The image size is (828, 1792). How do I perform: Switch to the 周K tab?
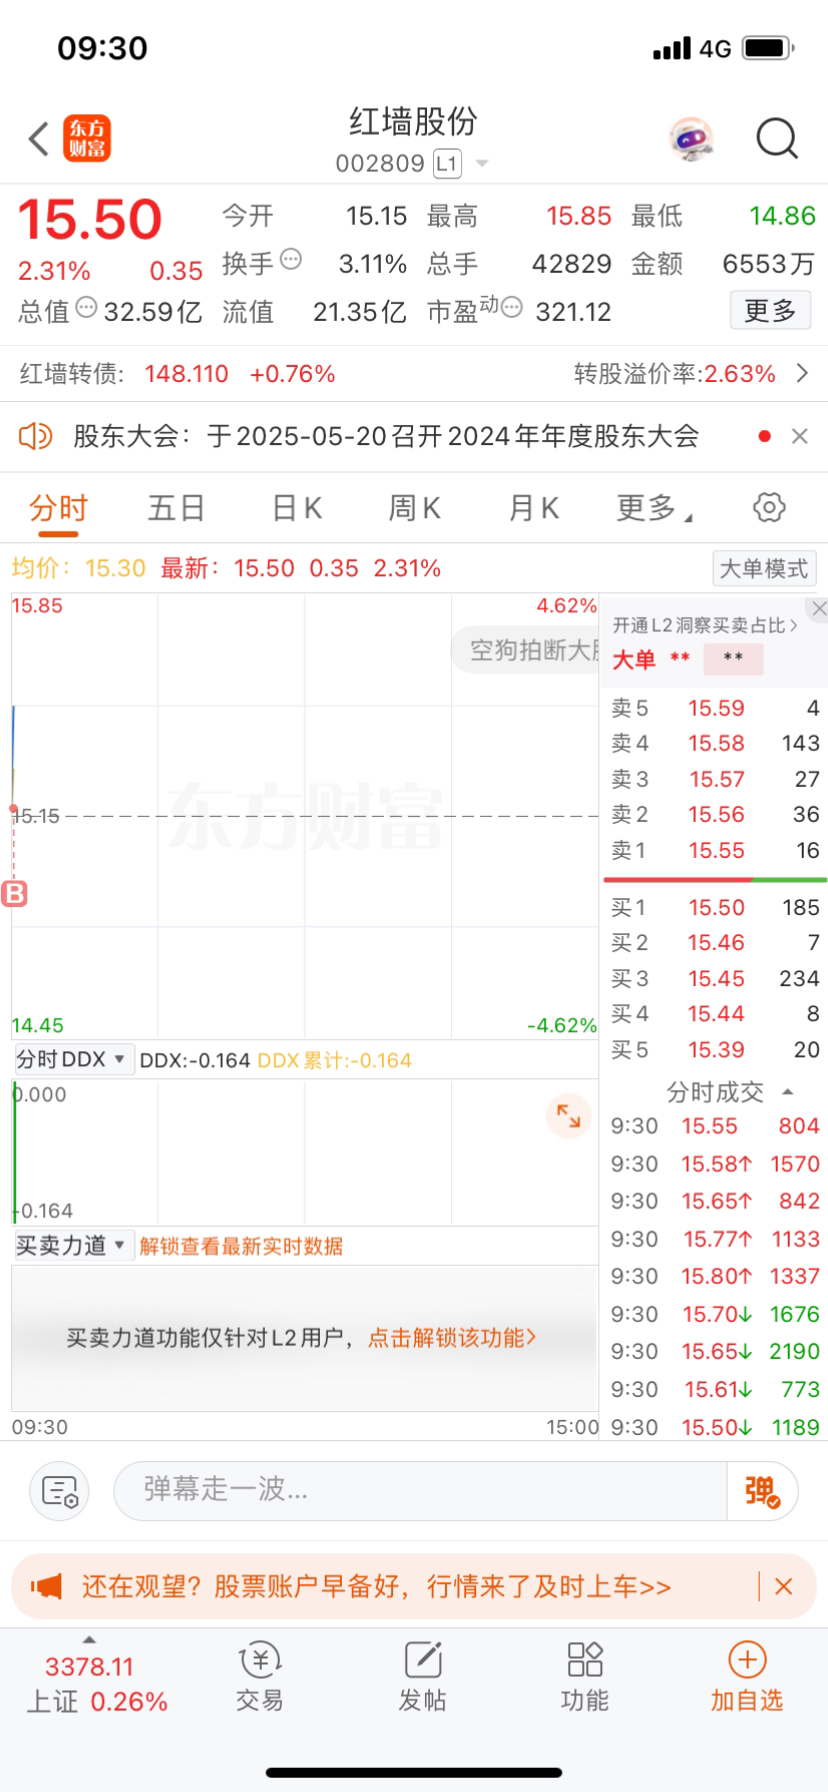pos(415,508)
